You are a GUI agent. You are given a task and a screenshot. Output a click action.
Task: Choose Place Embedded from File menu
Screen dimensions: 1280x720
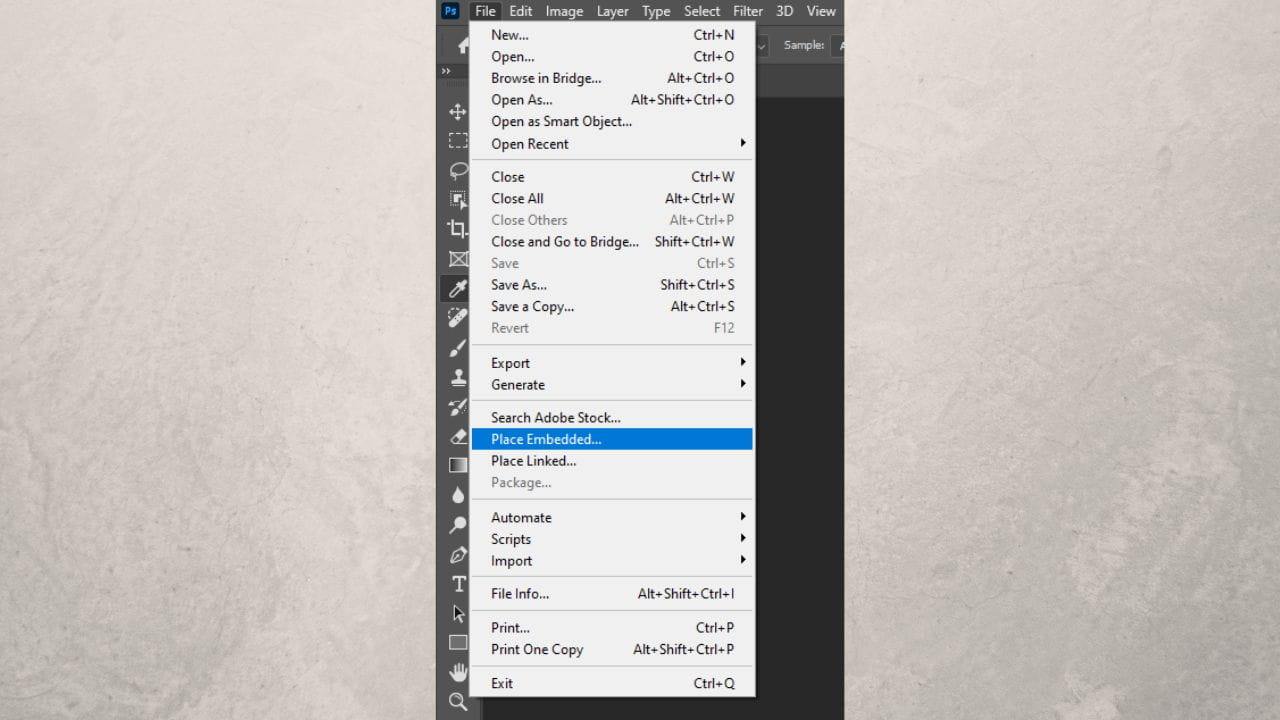[612, 439]
